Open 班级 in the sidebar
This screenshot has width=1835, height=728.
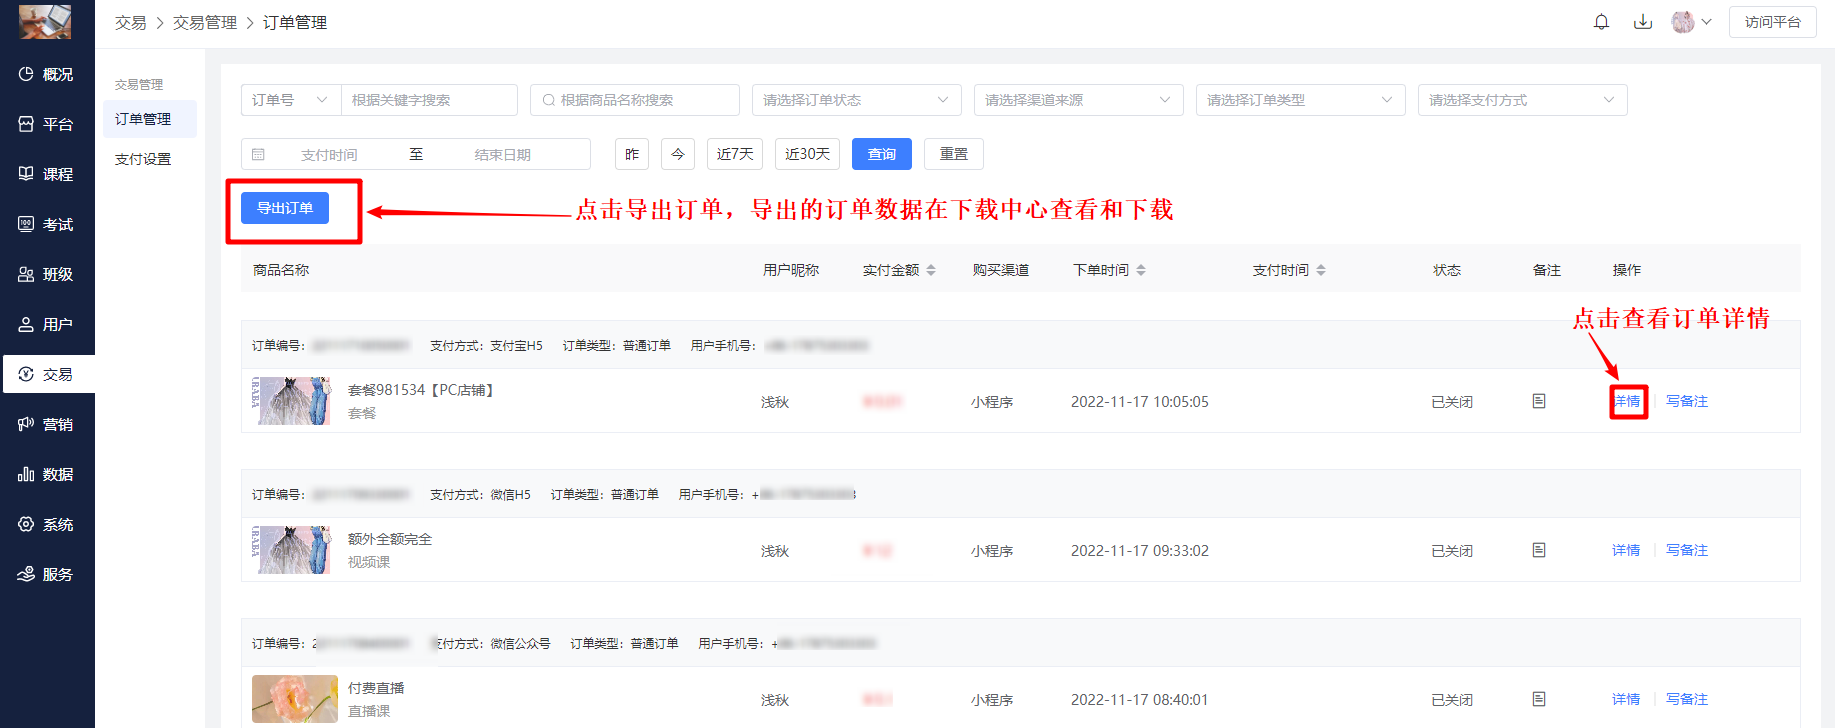(x=47, y=274)
